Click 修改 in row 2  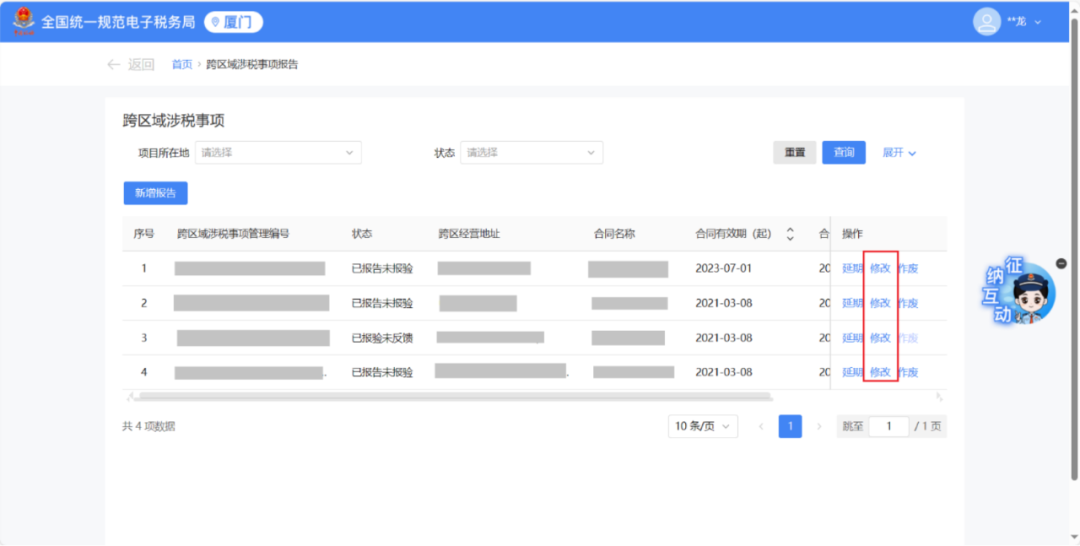point(880,303)
